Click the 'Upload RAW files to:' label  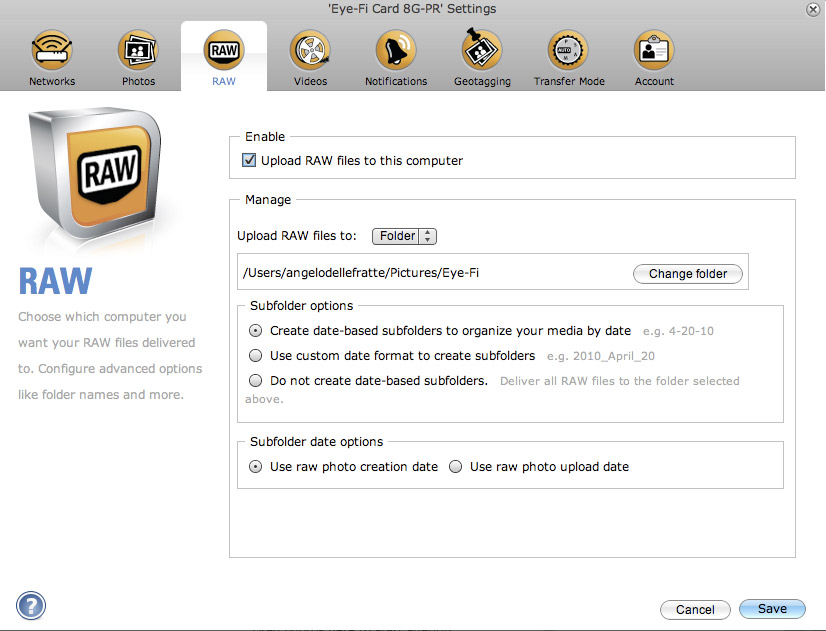(297, 236)
